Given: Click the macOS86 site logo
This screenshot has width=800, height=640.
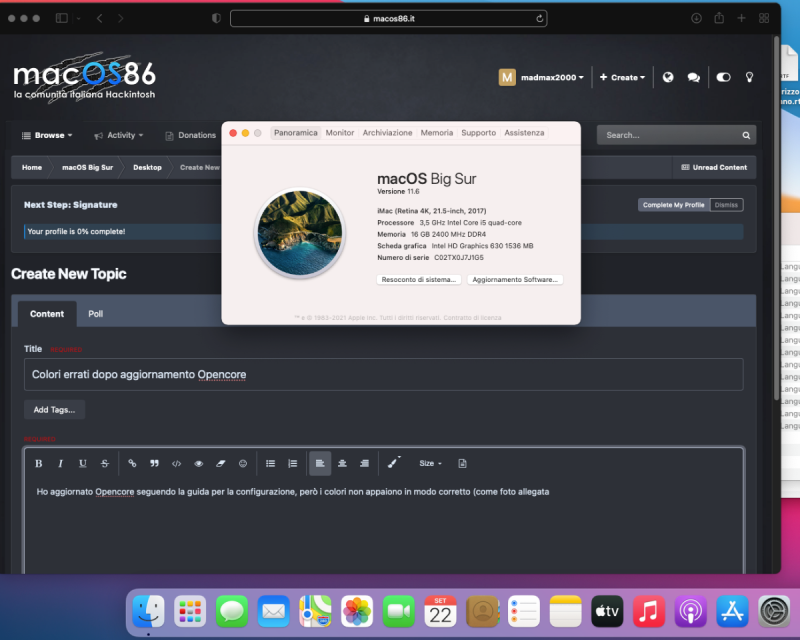Looking at the screenshot, I should click(85, 77).
